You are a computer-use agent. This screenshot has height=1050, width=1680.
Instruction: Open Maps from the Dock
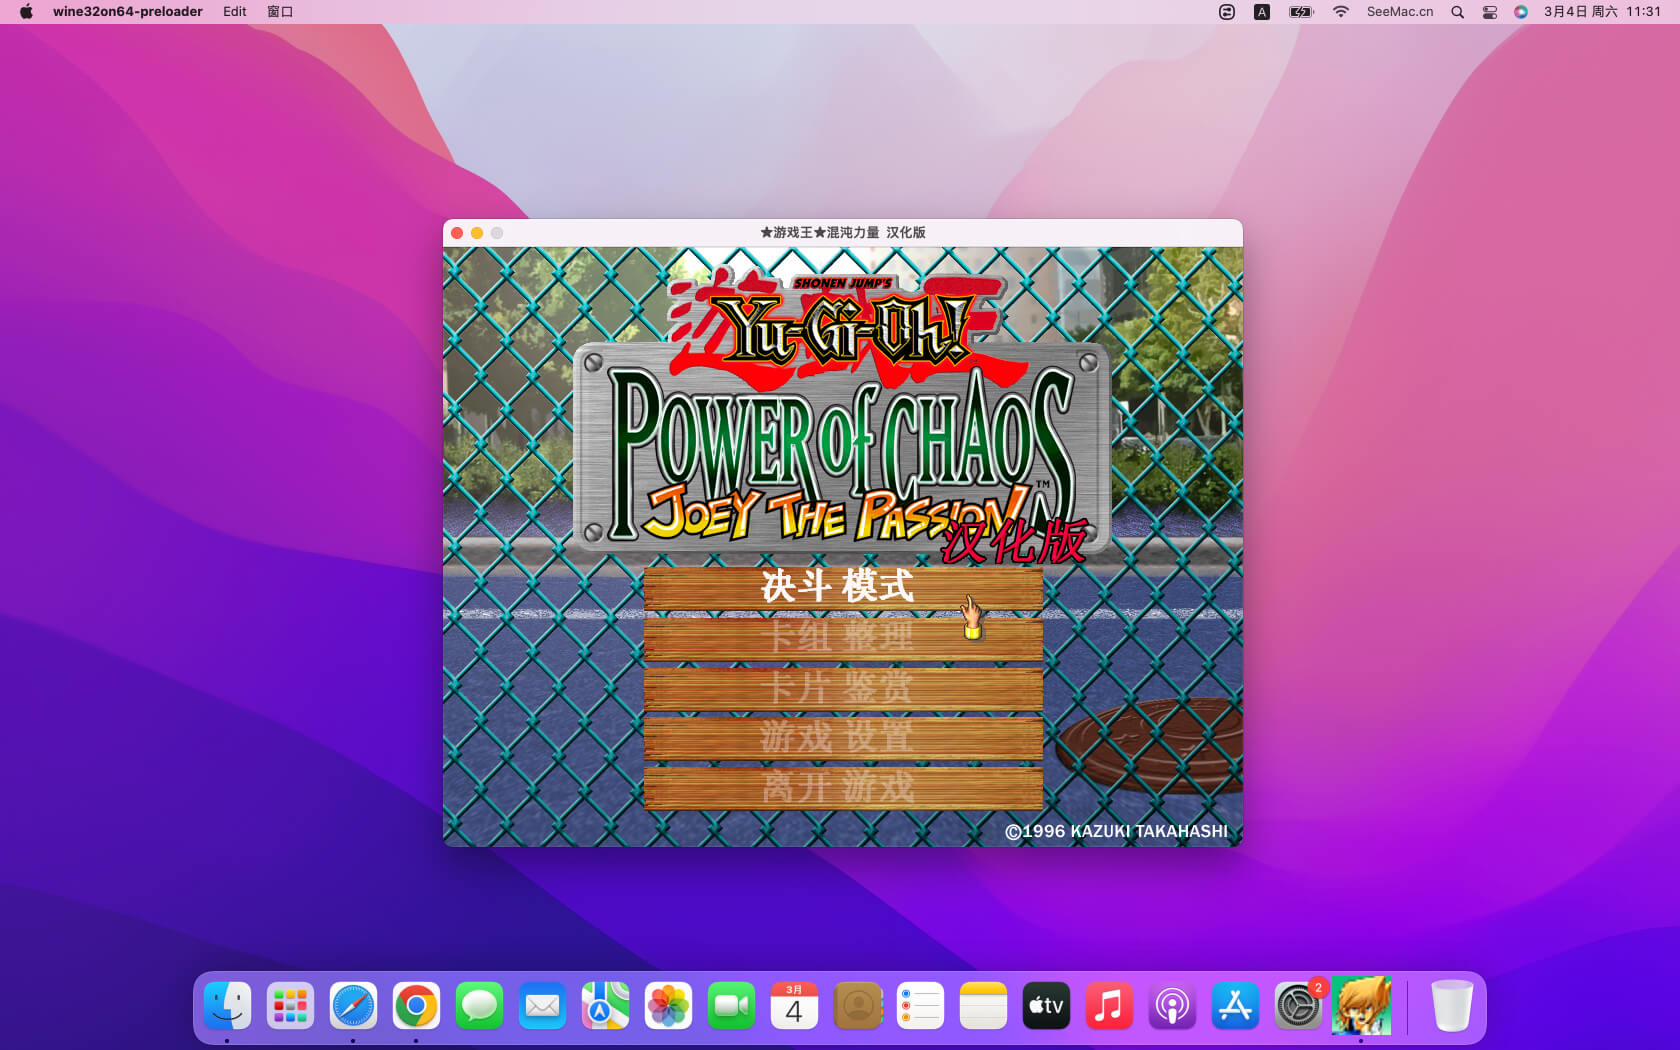coord(605,1005)
